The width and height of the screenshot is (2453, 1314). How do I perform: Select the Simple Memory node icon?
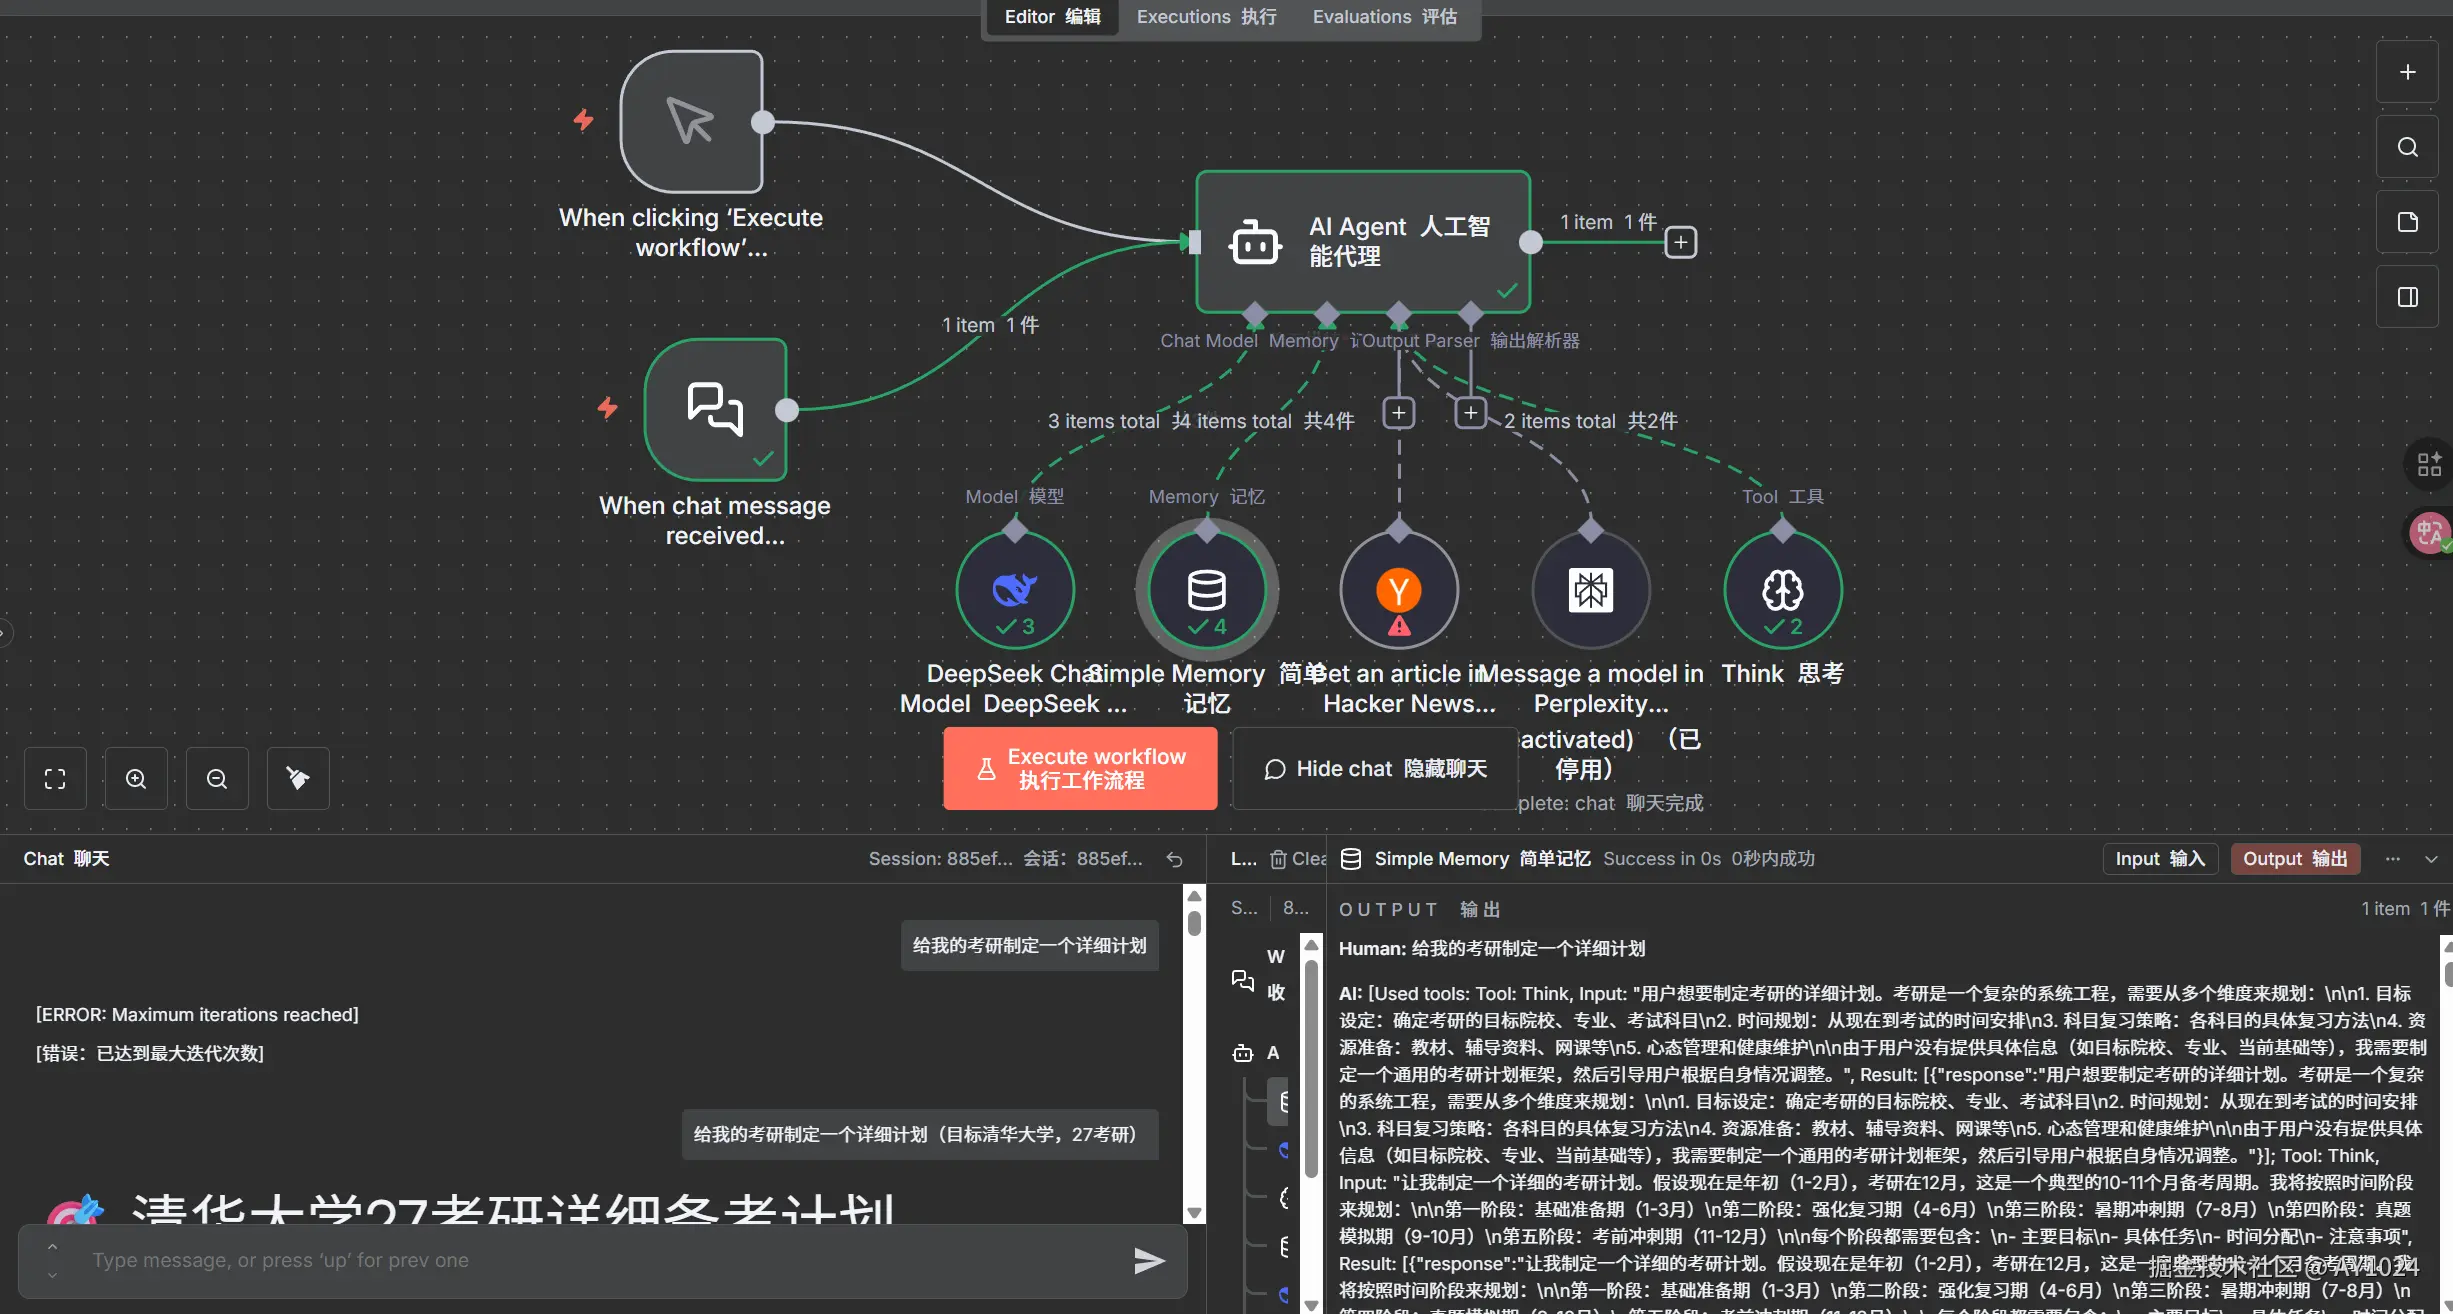click(1206, 590)
